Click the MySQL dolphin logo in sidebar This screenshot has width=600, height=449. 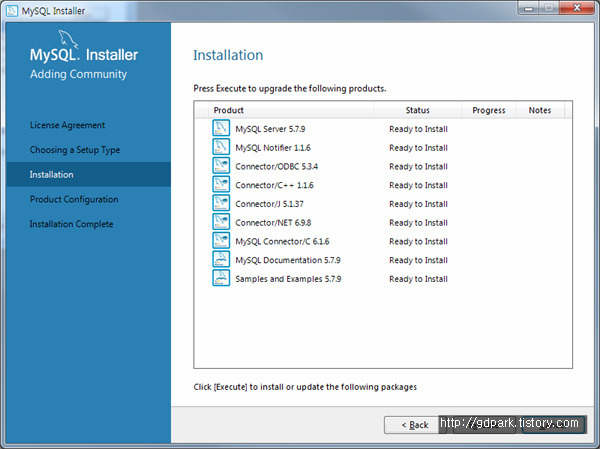pyautogui.click(x=68, y=40)
